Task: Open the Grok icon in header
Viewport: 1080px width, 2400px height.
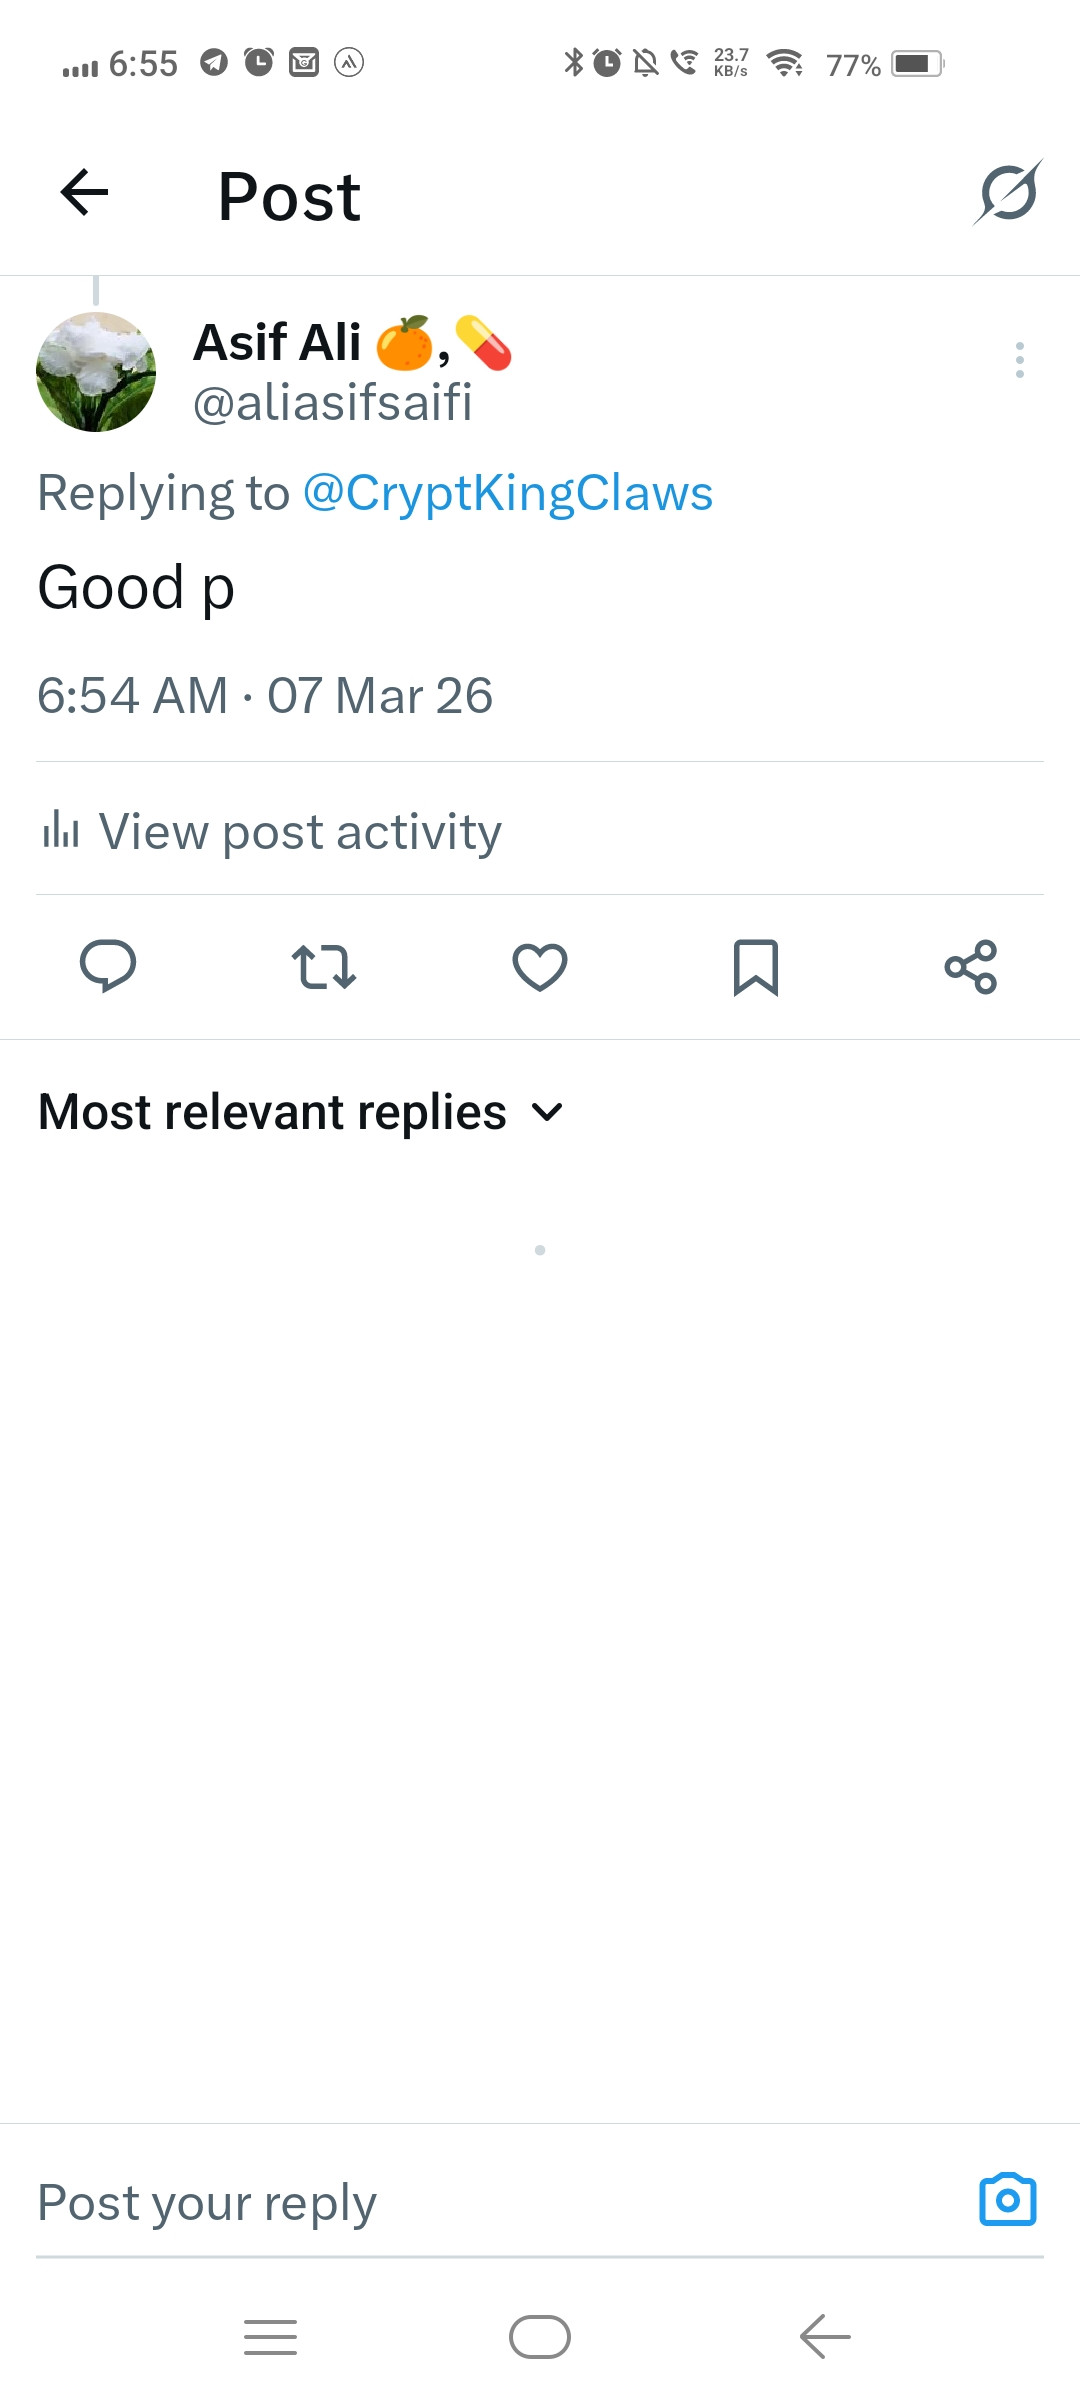Action: pos(1008,192)
